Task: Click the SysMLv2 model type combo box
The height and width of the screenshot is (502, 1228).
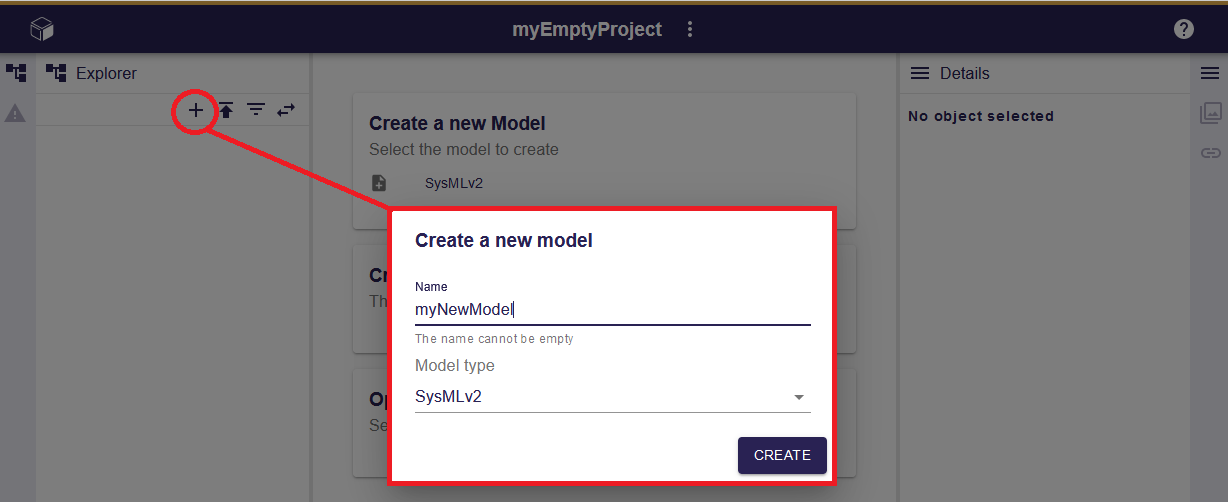Action: 600,397
